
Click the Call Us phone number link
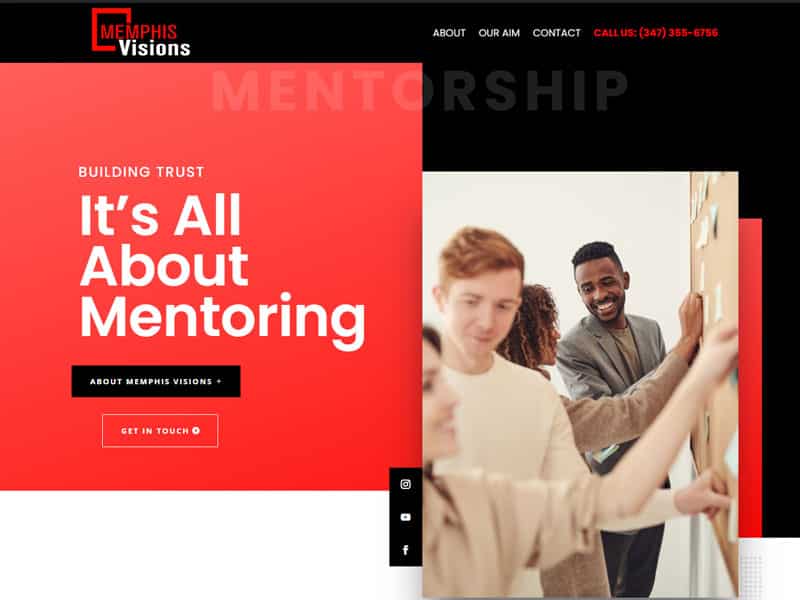click(656, 33)
